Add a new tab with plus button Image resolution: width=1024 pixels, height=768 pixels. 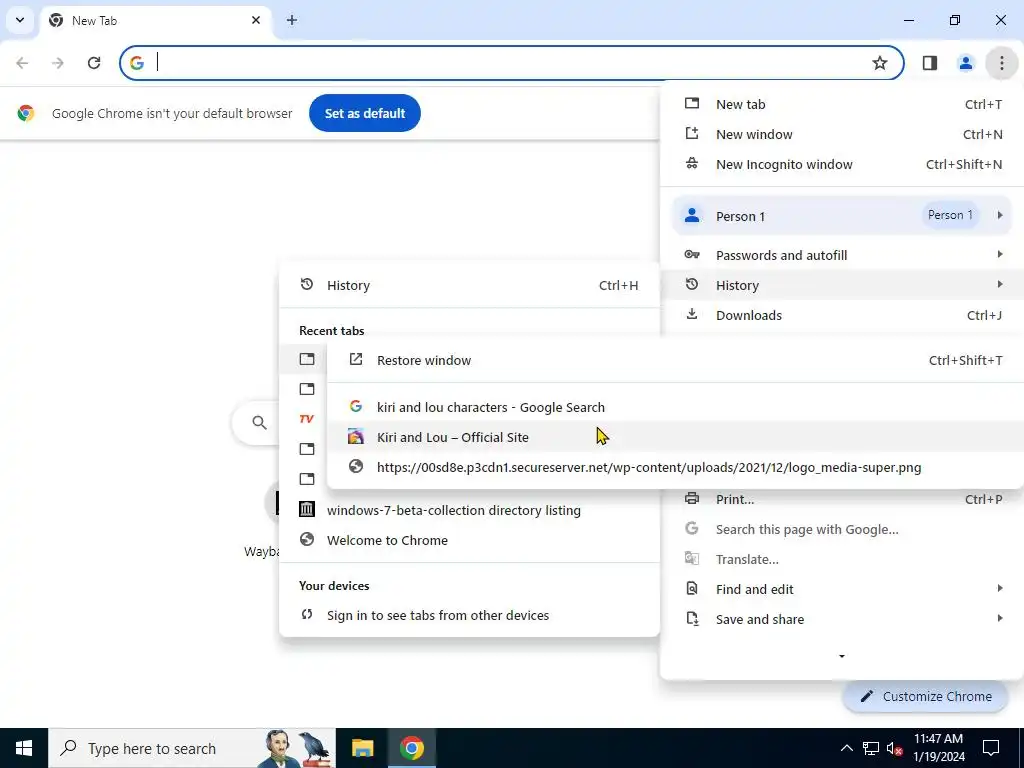pos(292,20)
